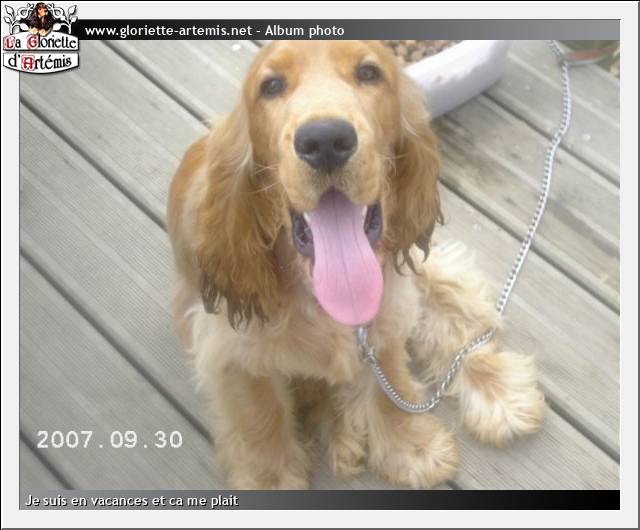Click the La Gloriette d'Artémis logo
The image size is (640, 530).
click(x=40, y=38)
